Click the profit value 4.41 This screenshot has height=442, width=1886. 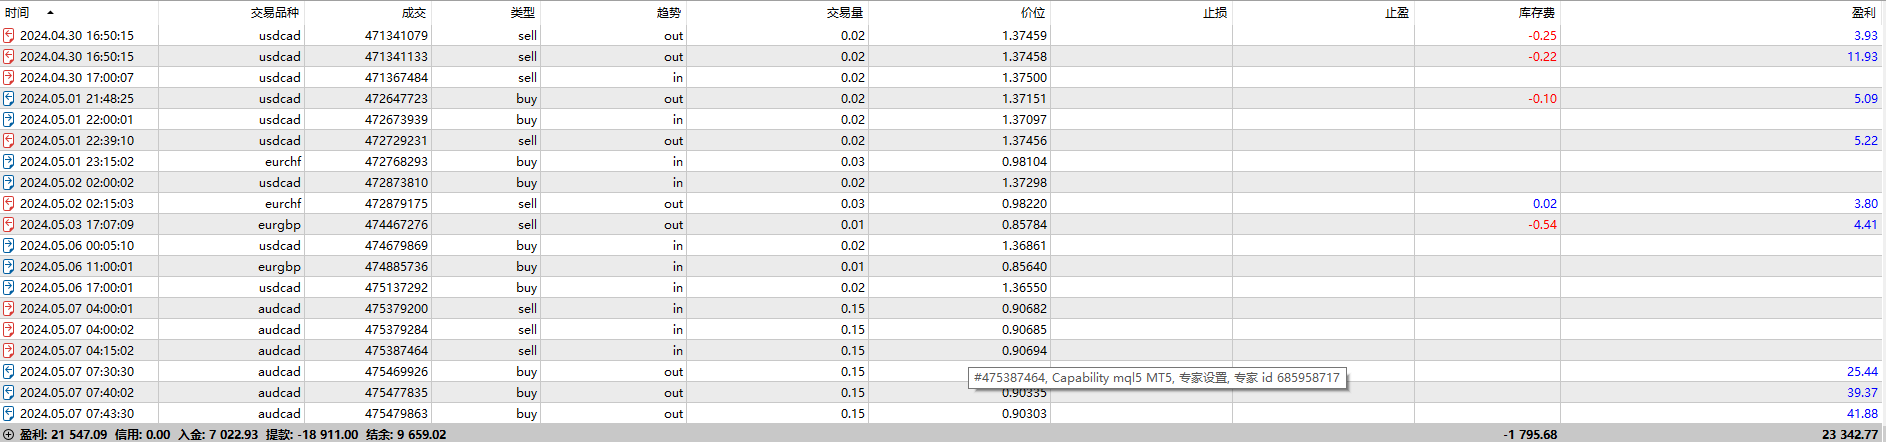pos(1865,224)
